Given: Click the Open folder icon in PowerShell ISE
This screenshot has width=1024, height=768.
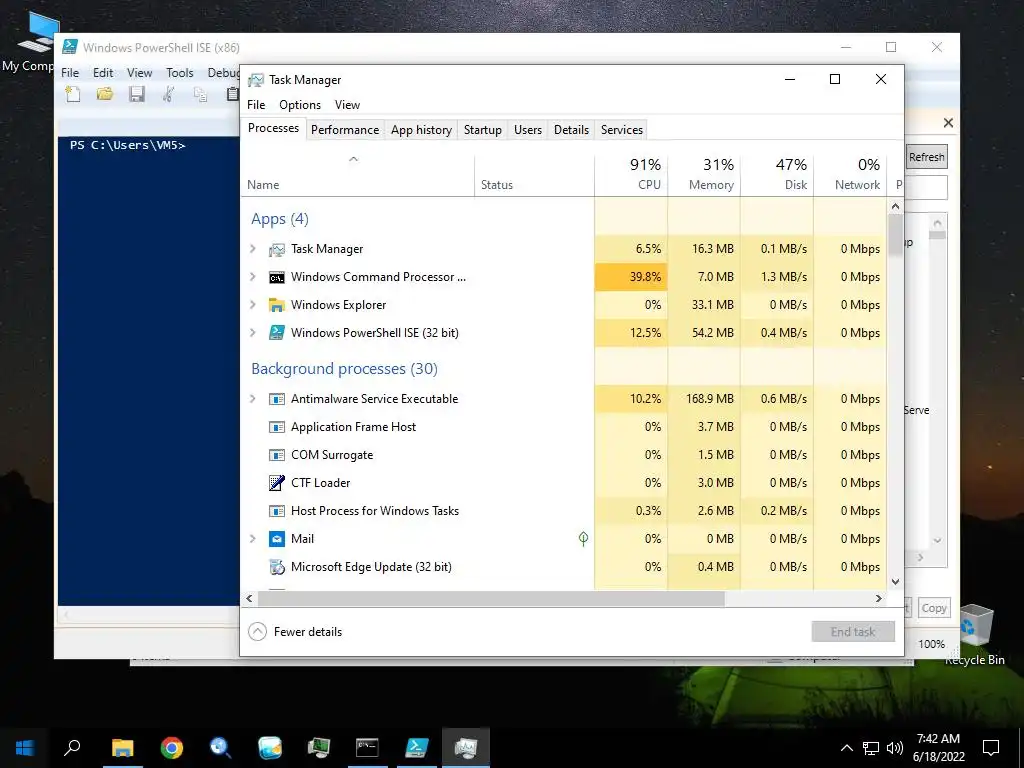Looking at the screenshot, I should tap(104, 95).
